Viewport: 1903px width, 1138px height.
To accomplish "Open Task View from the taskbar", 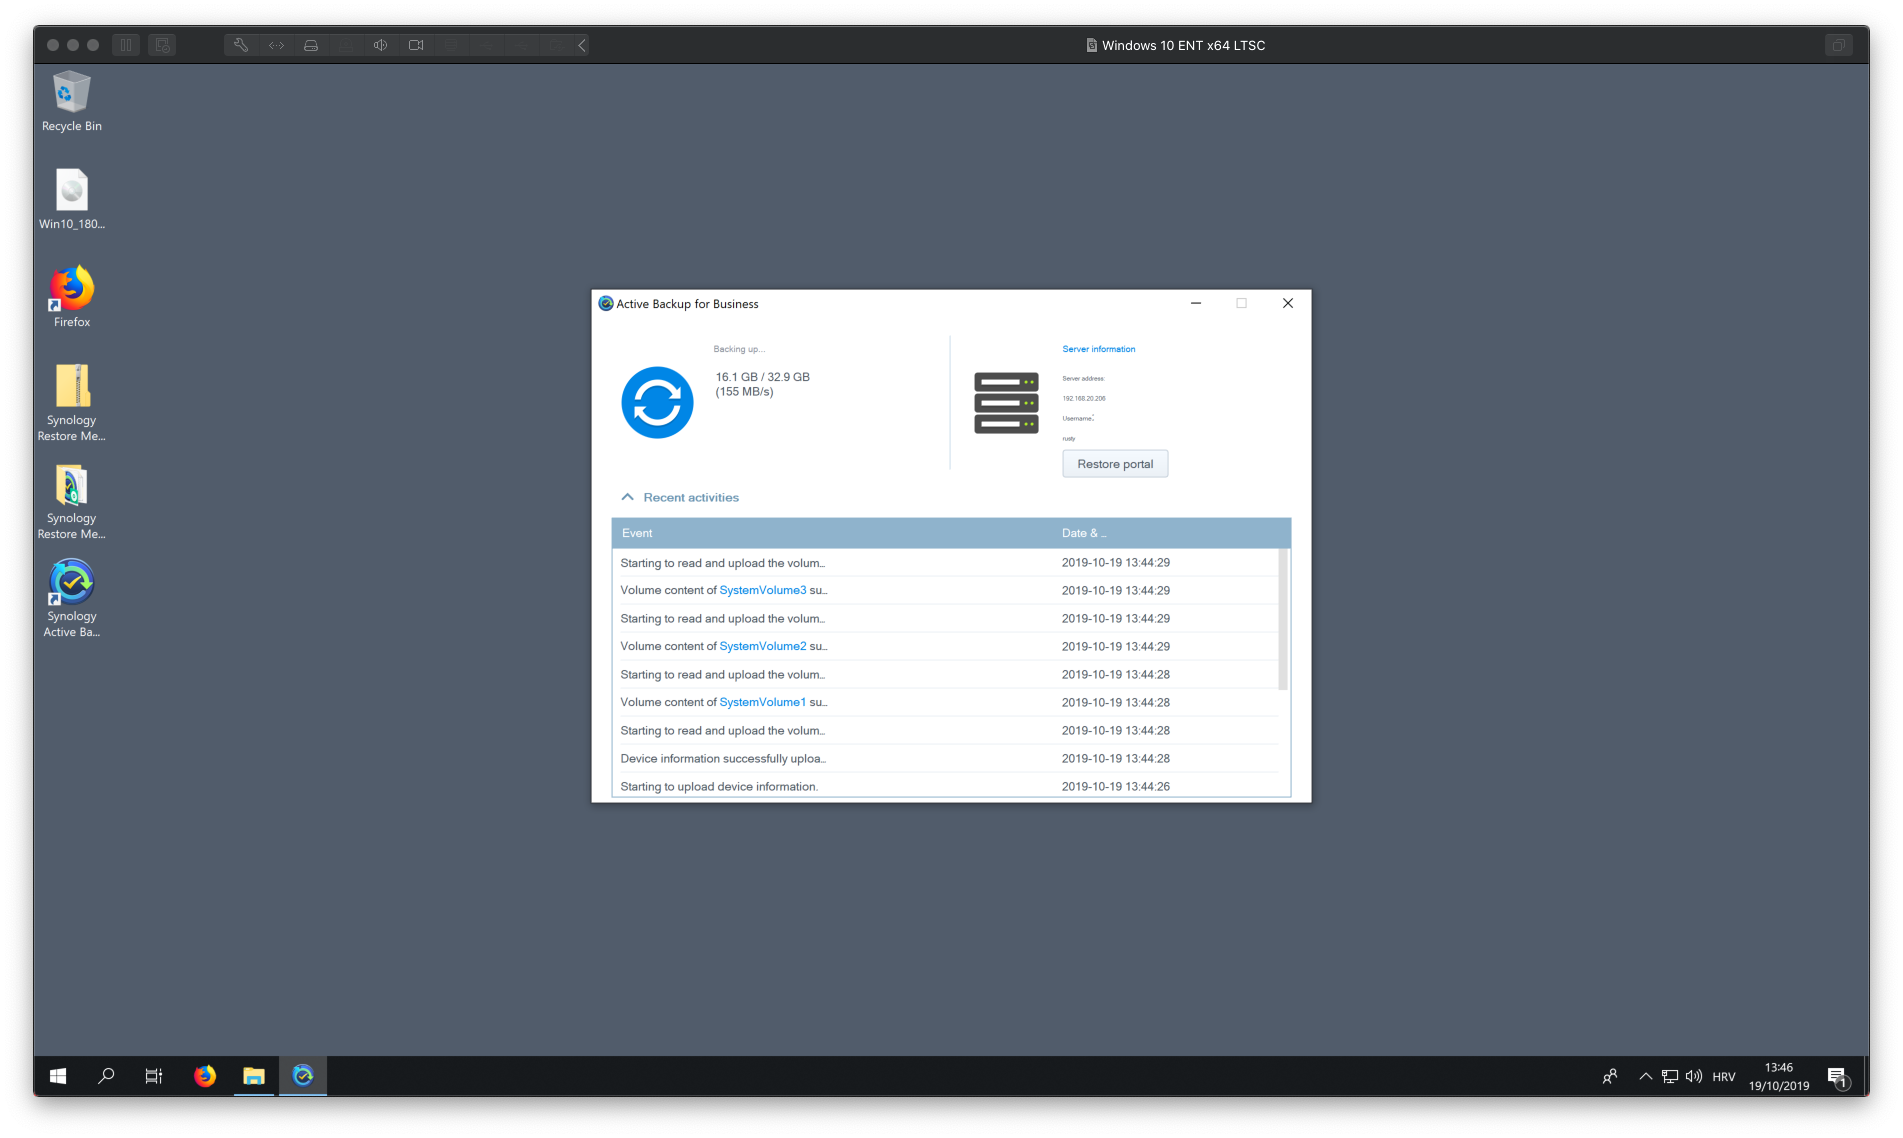I will (154, 1076).
